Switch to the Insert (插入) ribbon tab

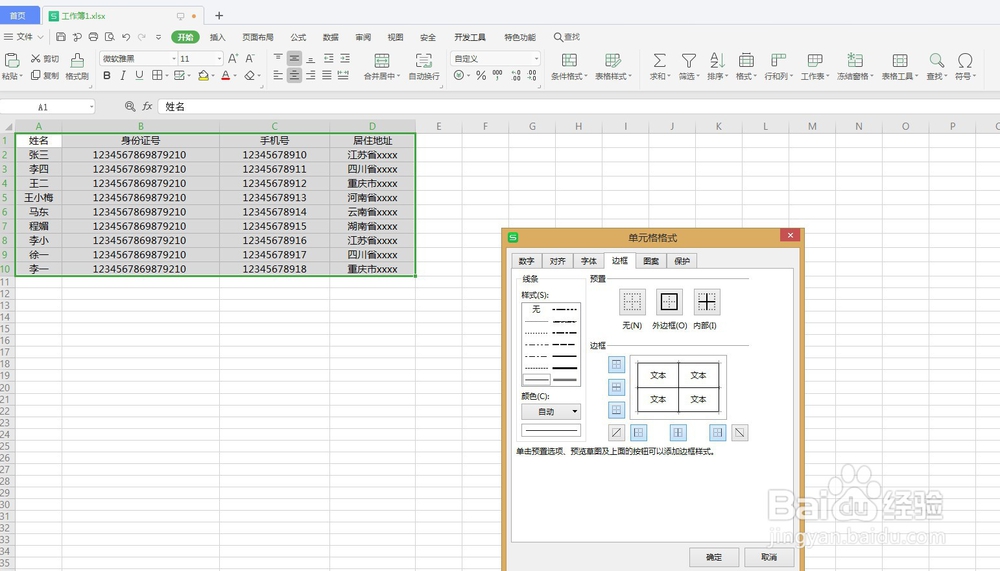click(217, 37)
